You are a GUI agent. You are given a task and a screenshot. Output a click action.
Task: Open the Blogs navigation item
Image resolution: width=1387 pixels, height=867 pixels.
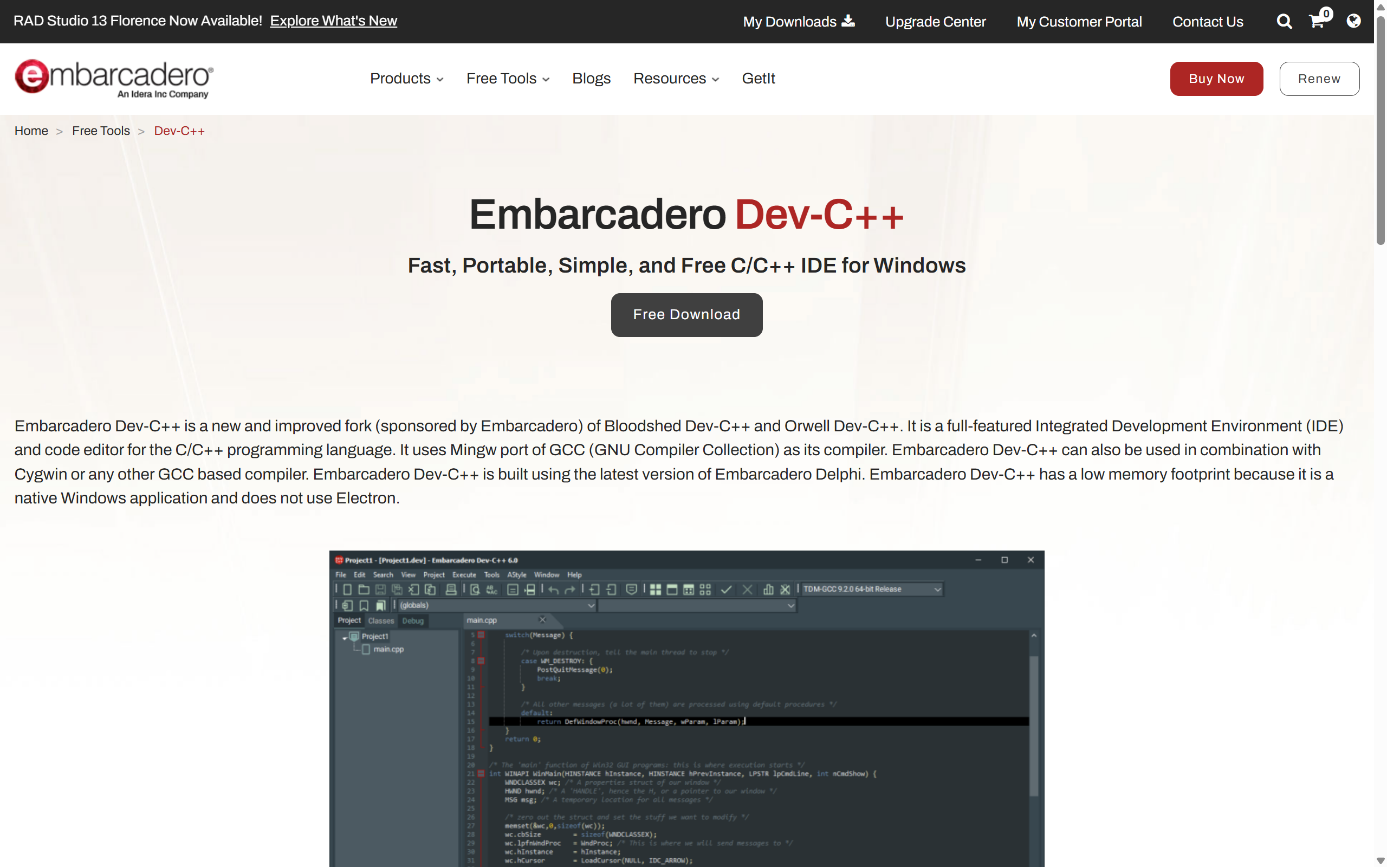pyautogui.click(x=591, y=78)
